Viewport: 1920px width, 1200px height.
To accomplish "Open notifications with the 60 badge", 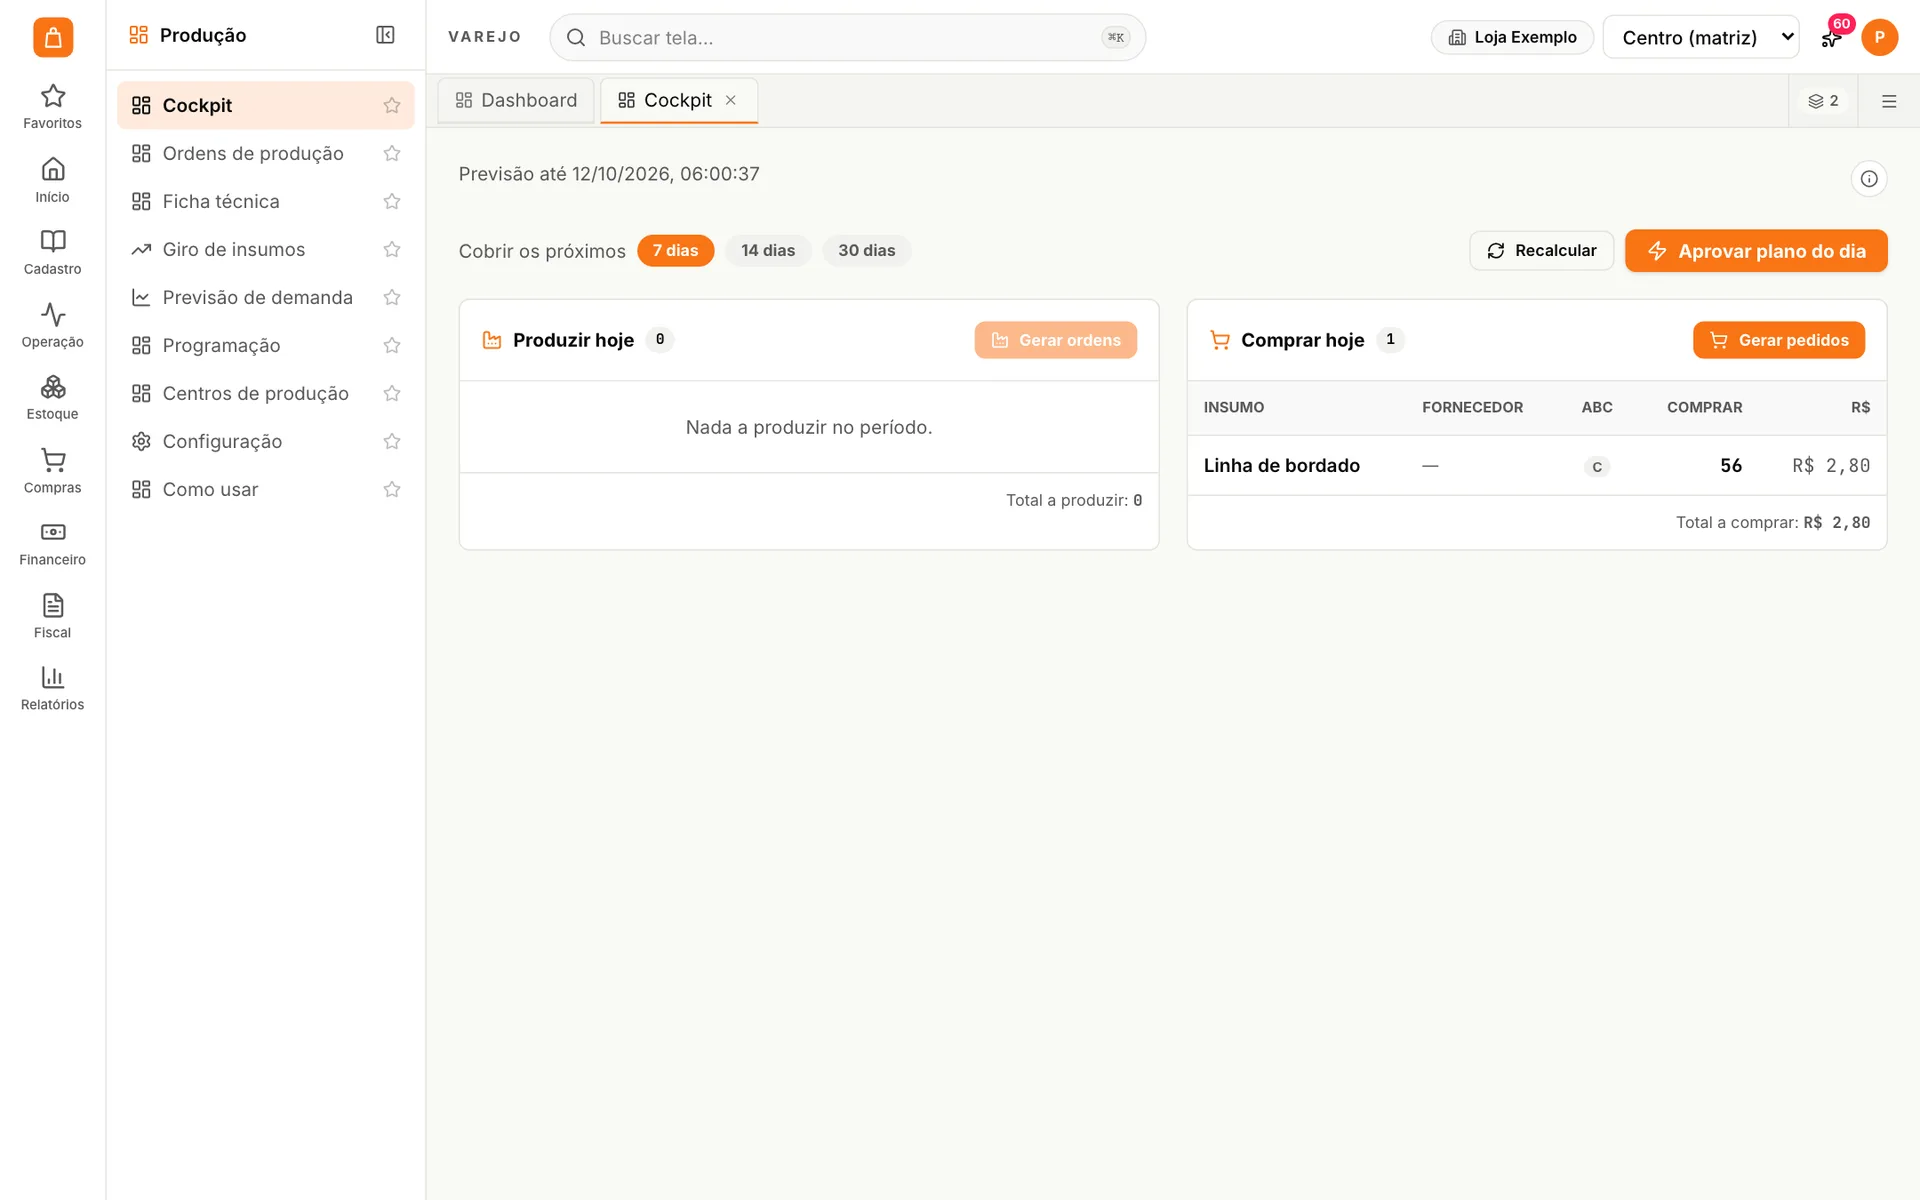I will (x=1832, y=37).
